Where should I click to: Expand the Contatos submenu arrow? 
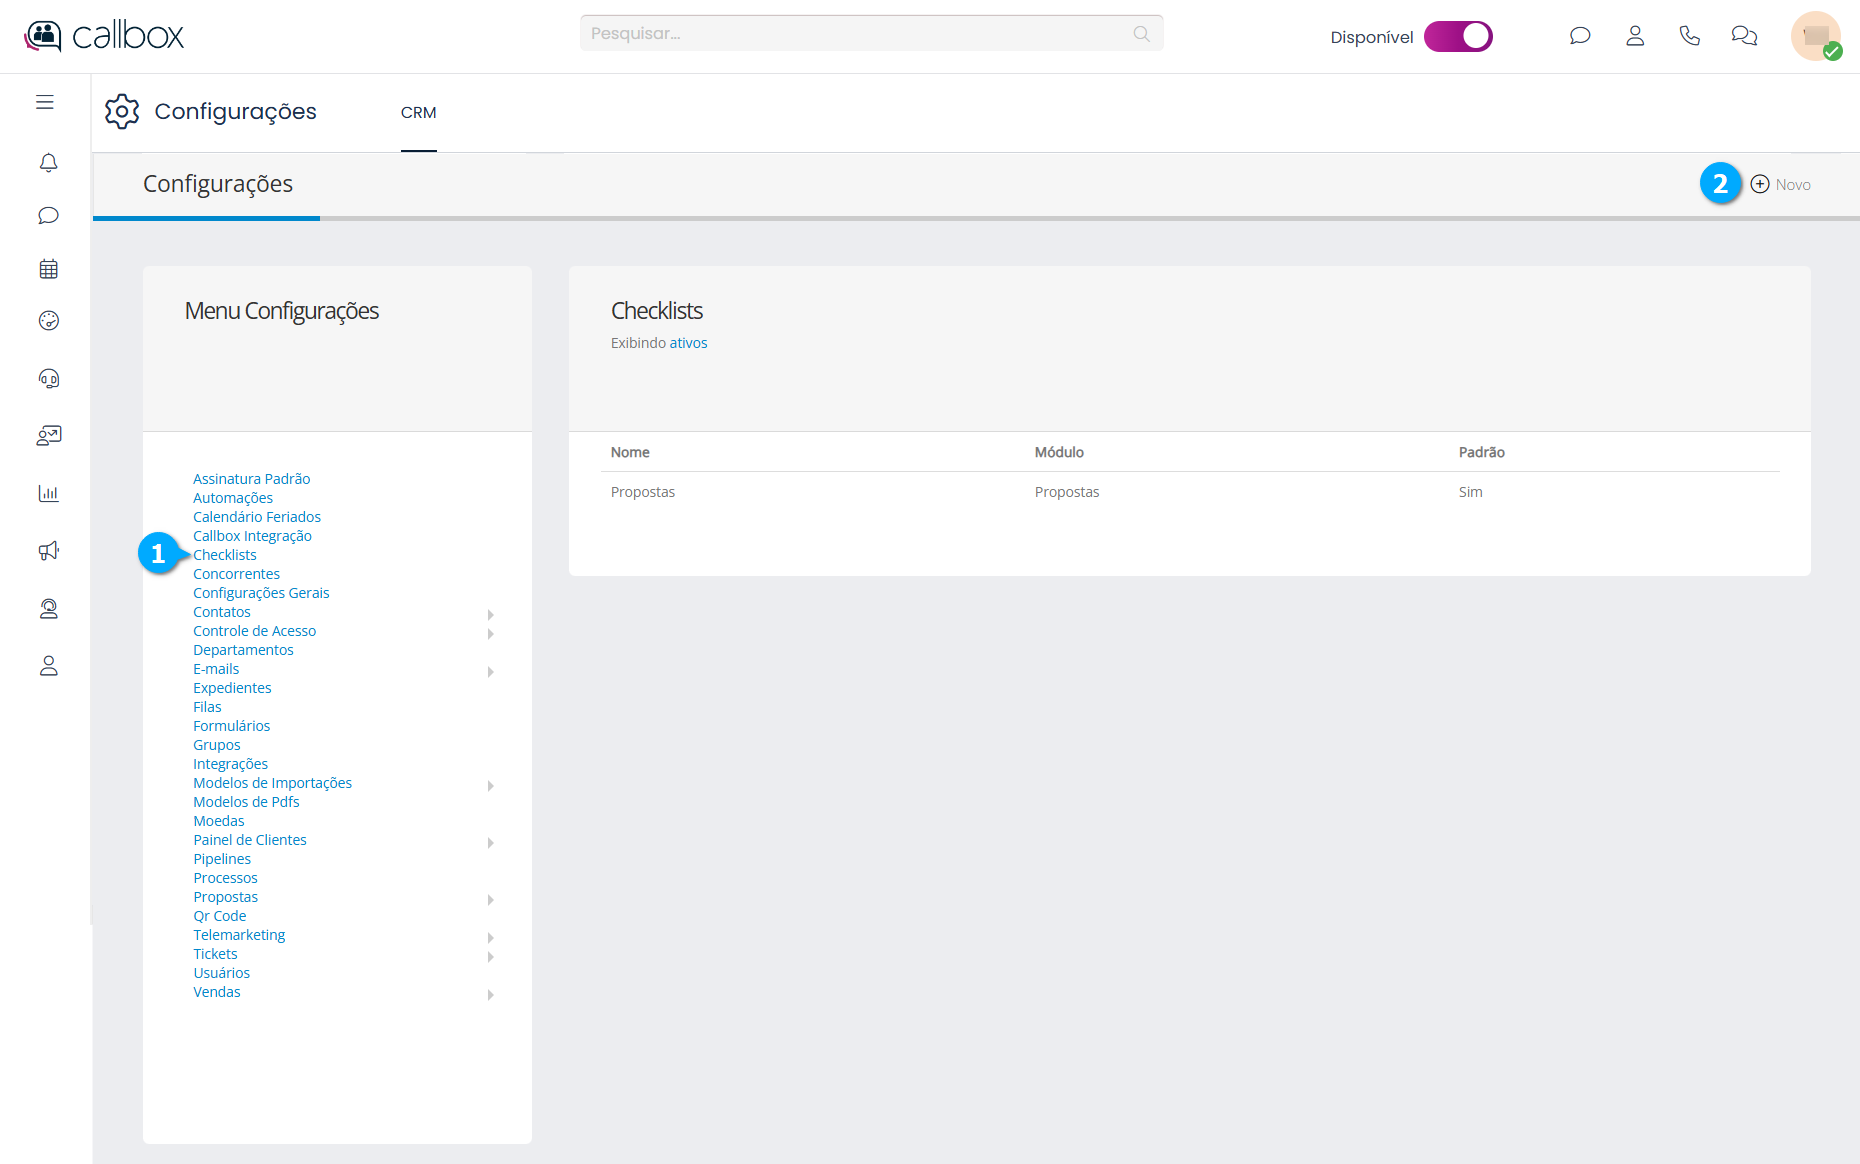490,614
